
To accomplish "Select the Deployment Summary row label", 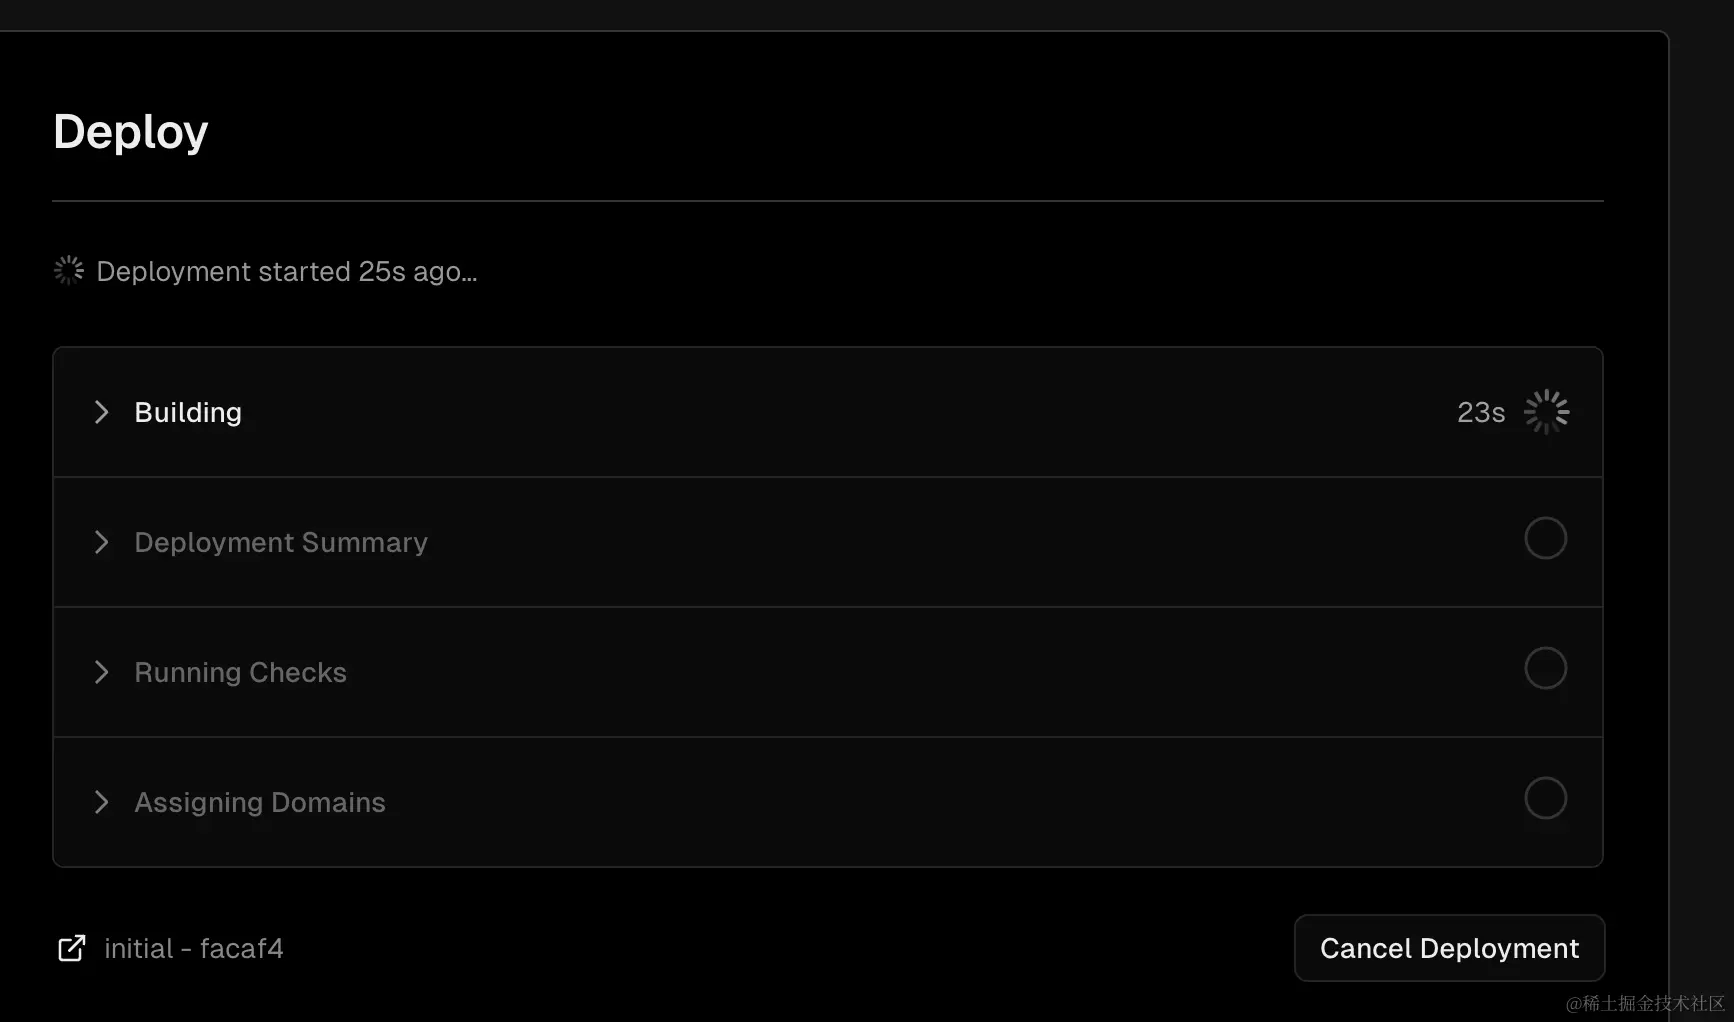I will 281,542.
